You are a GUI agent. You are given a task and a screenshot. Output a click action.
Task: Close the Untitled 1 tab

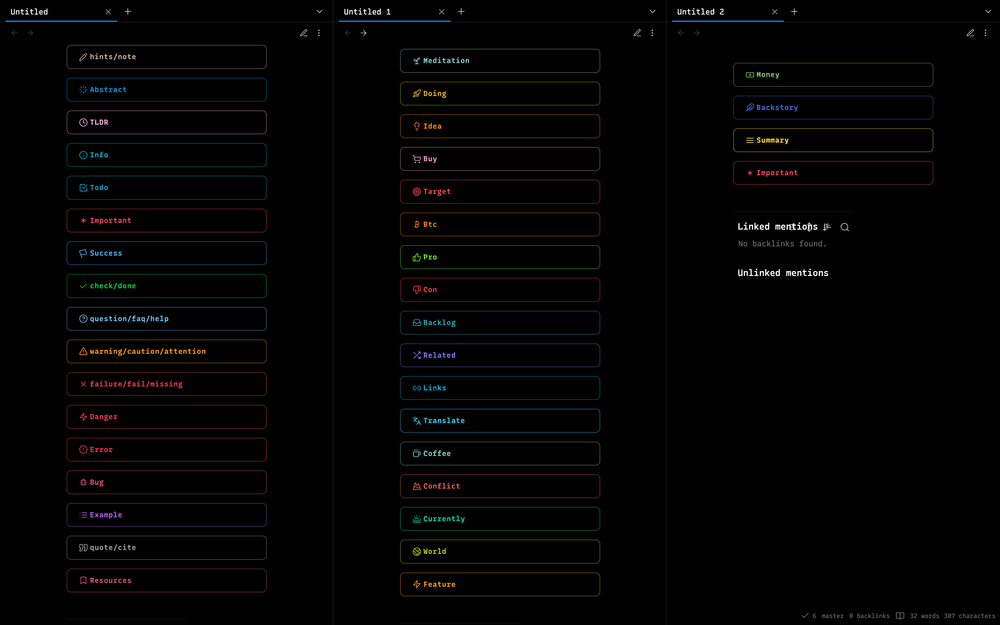coord(441,11)
